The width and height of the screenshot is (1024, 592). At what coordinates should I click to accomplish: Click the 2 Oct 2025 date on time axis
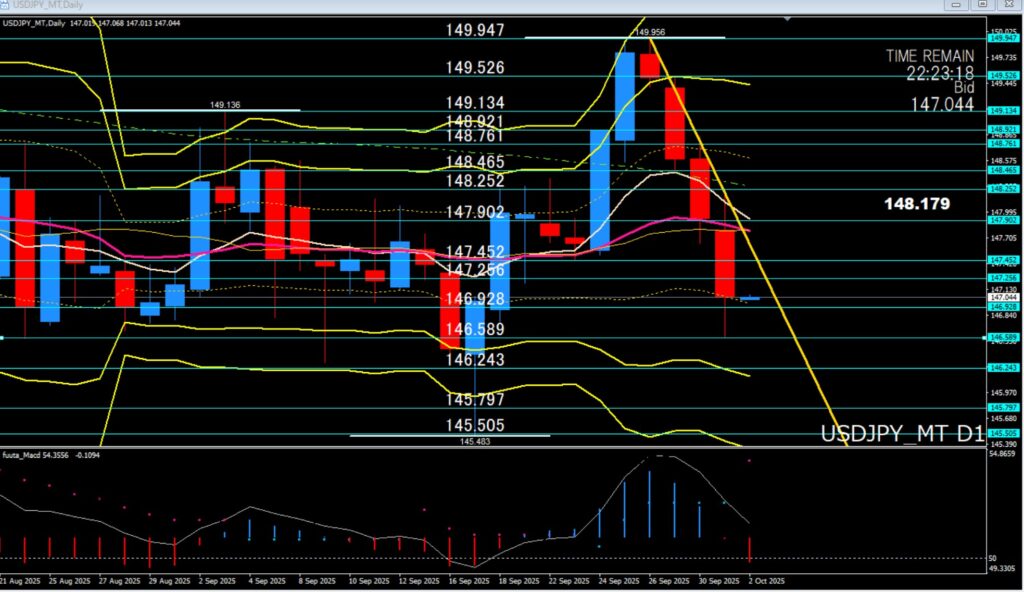click(x=766, y=580)
